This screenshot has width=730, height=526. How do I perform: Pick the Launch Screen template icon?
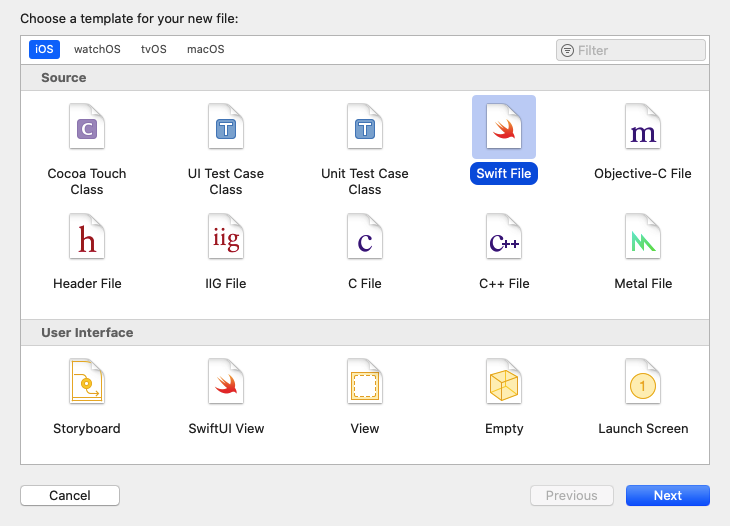coord(643,382)
